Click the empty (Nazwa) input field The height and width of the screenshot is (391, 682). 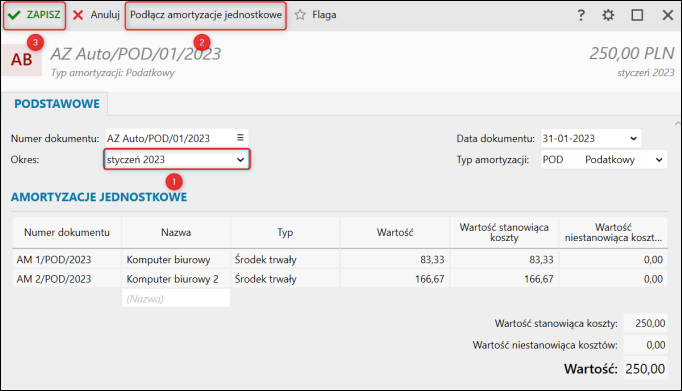point(176,298)
